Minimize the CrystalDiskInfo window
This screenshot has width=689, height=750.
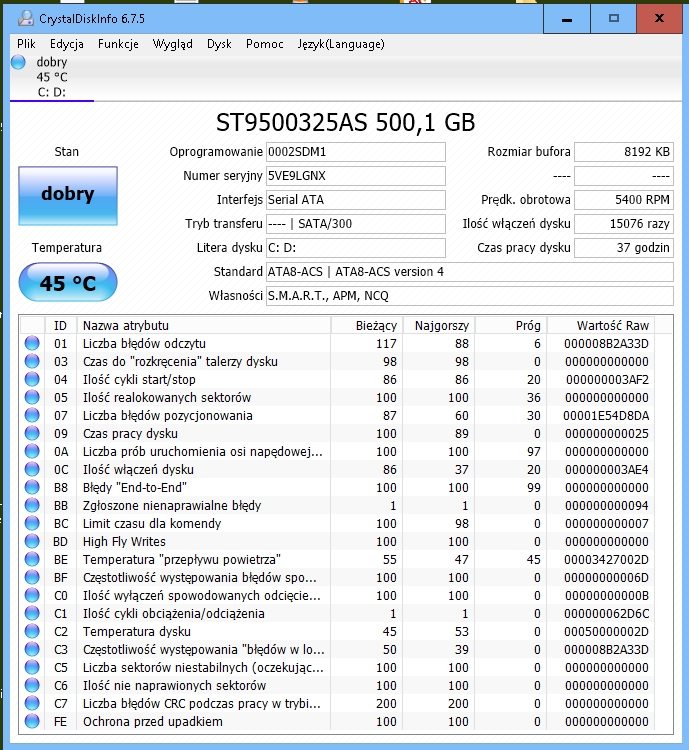pyautogui.click(x=567, y=19)
